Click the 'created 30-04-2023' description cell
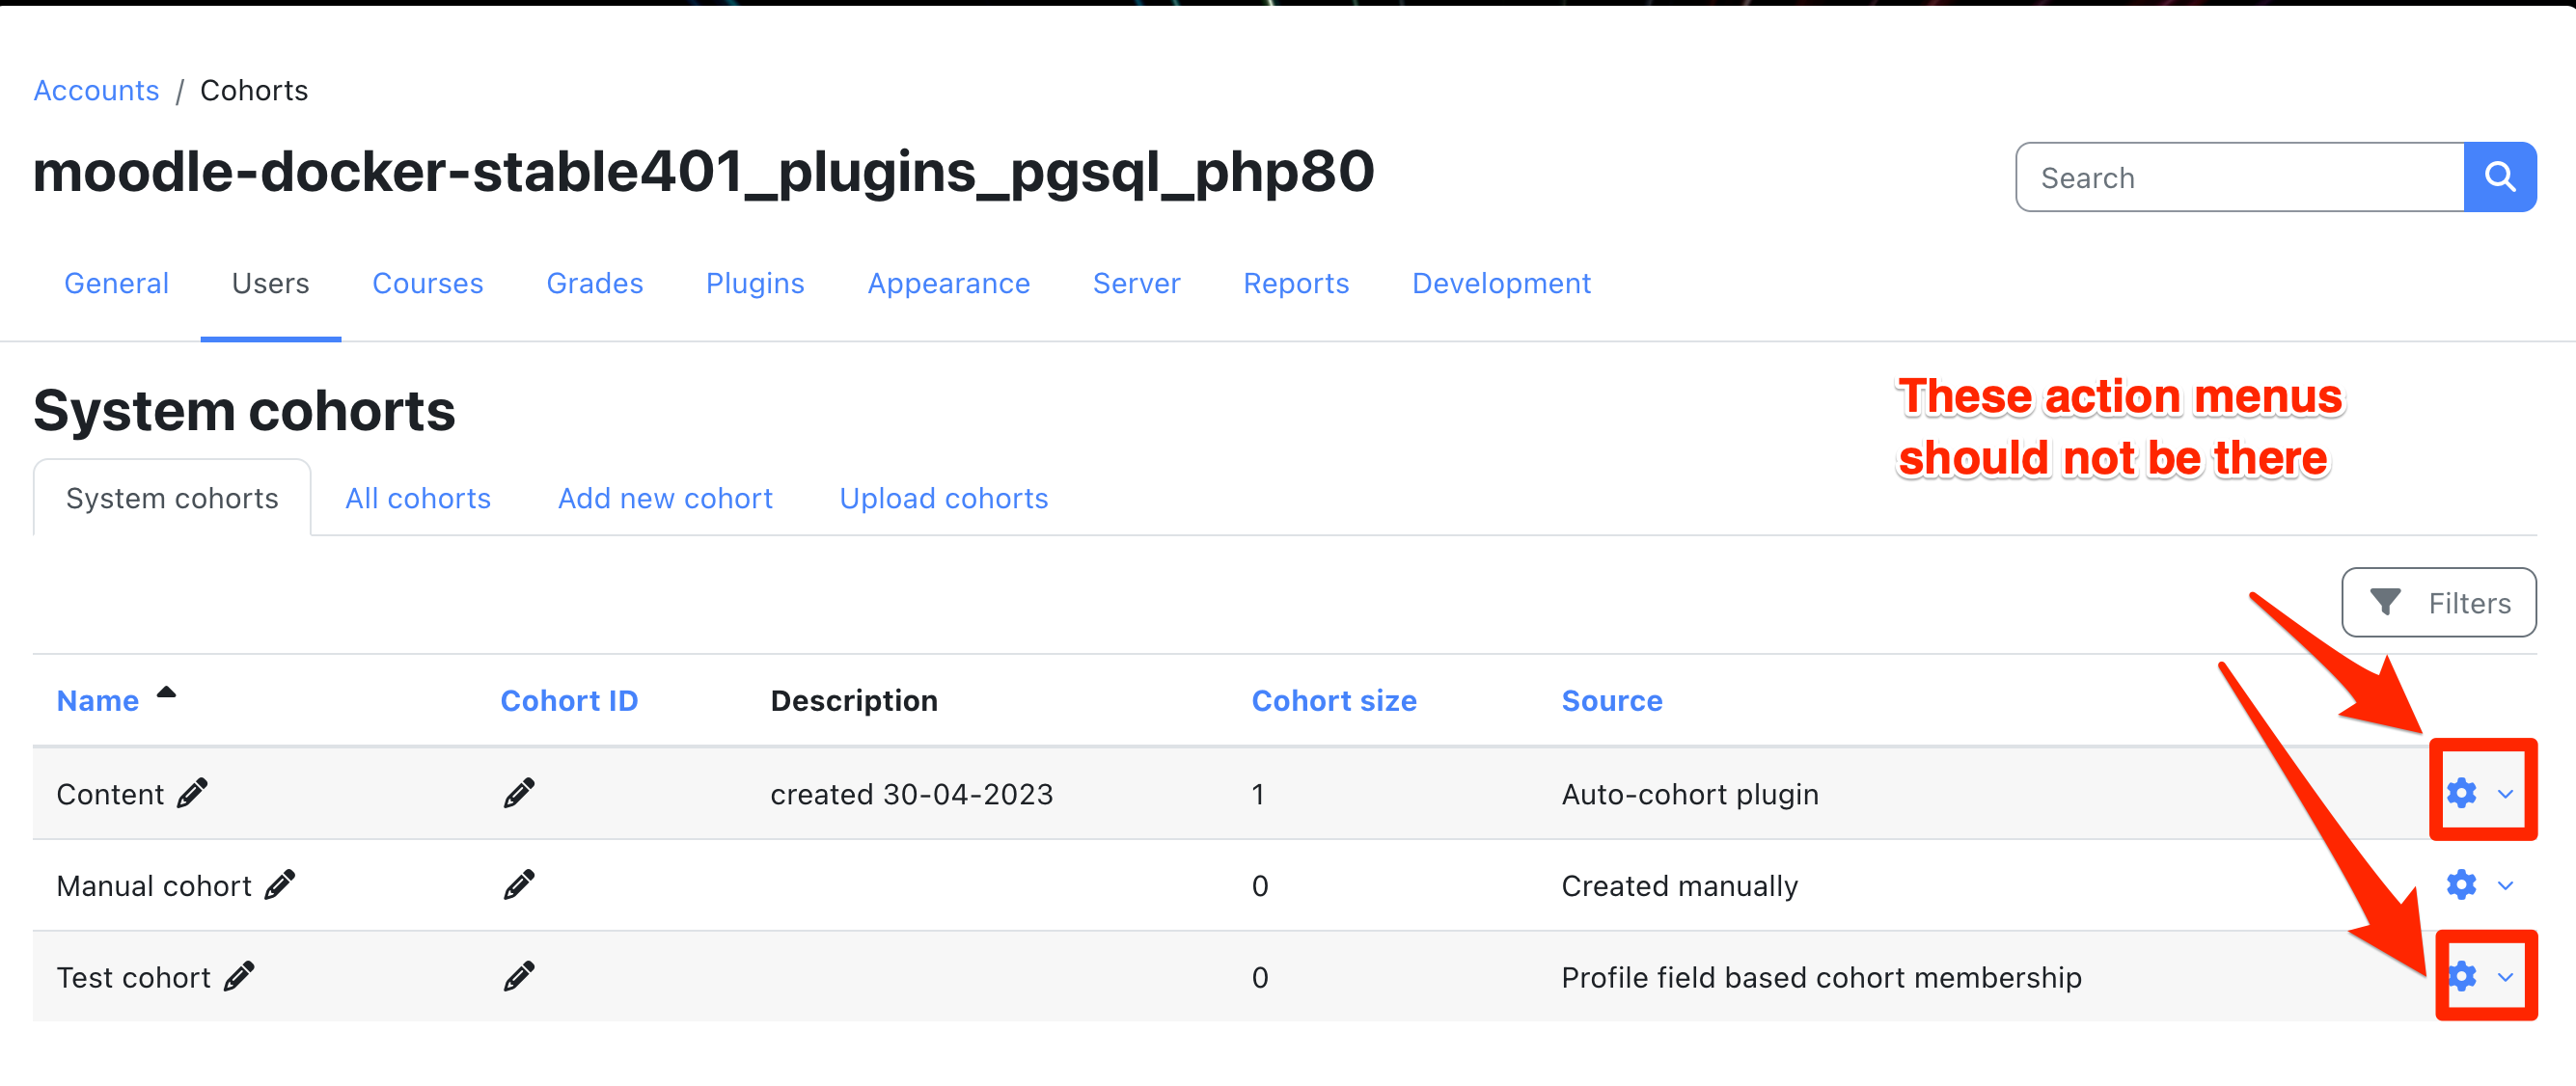 pyautogui.click(x=911, y=794)
